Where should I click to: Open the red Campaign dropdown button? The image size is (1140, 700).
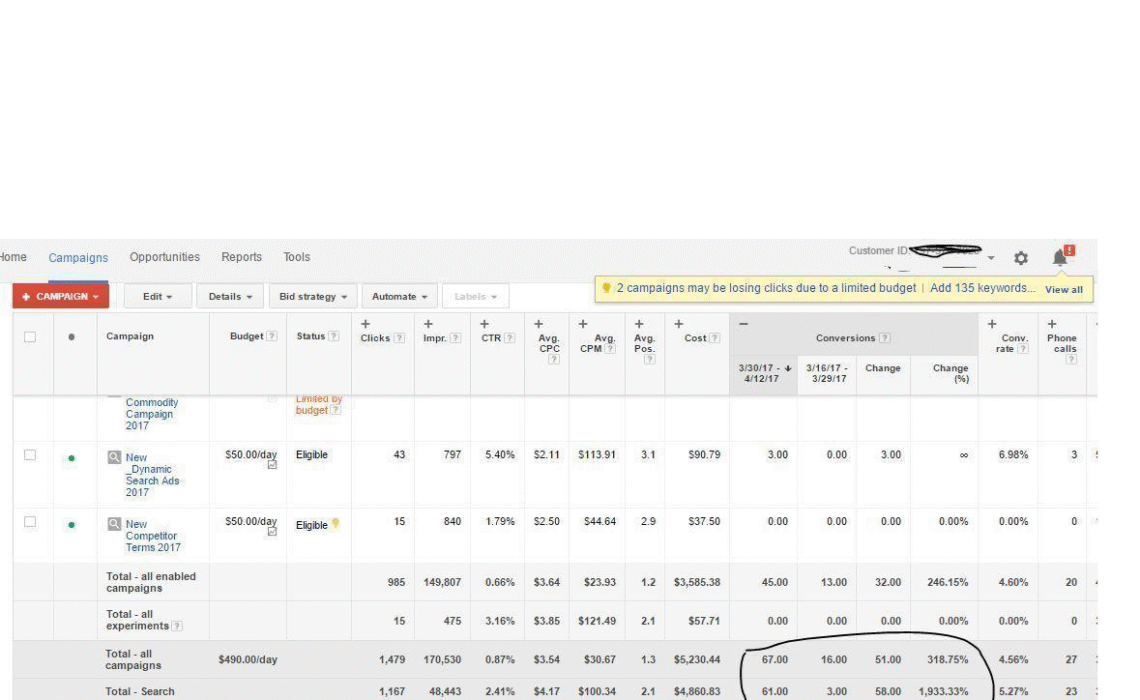tap(60, 297)
